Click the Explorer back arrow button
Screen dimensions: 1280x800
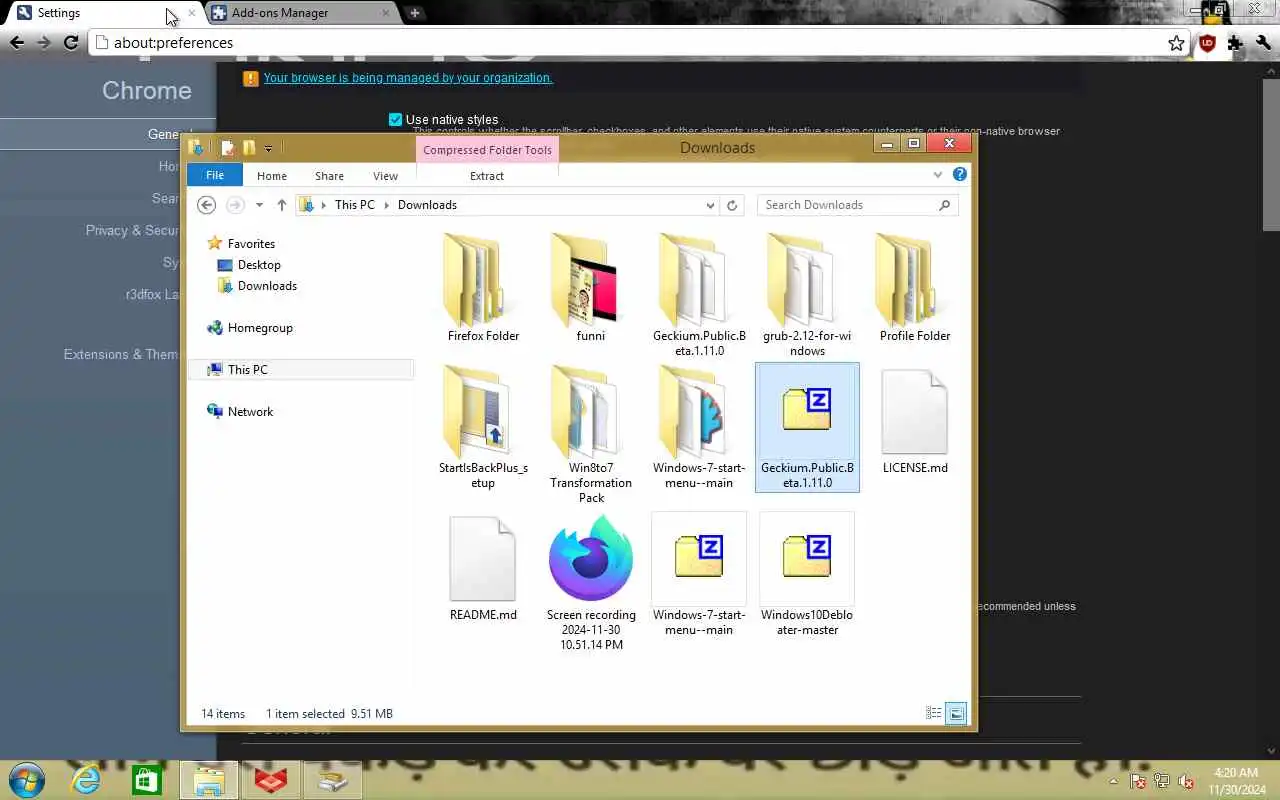tap(206, 205)
